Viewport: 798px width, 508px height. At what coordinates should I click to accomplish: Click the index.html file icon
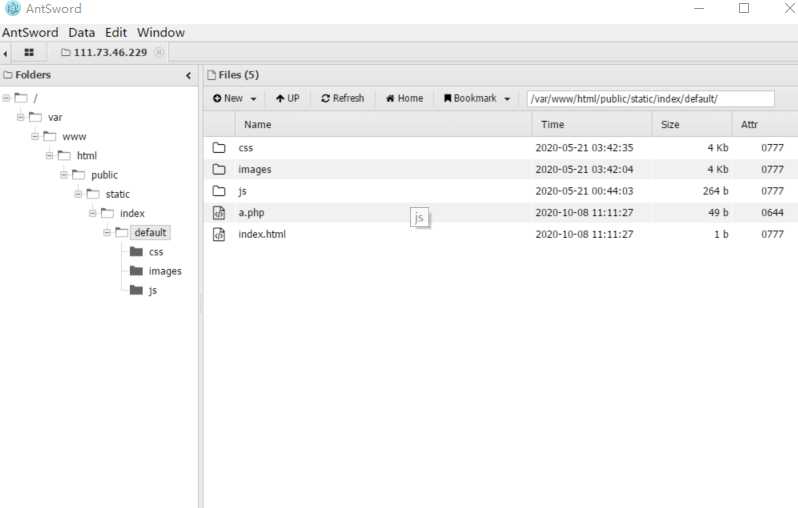[219, 234]
